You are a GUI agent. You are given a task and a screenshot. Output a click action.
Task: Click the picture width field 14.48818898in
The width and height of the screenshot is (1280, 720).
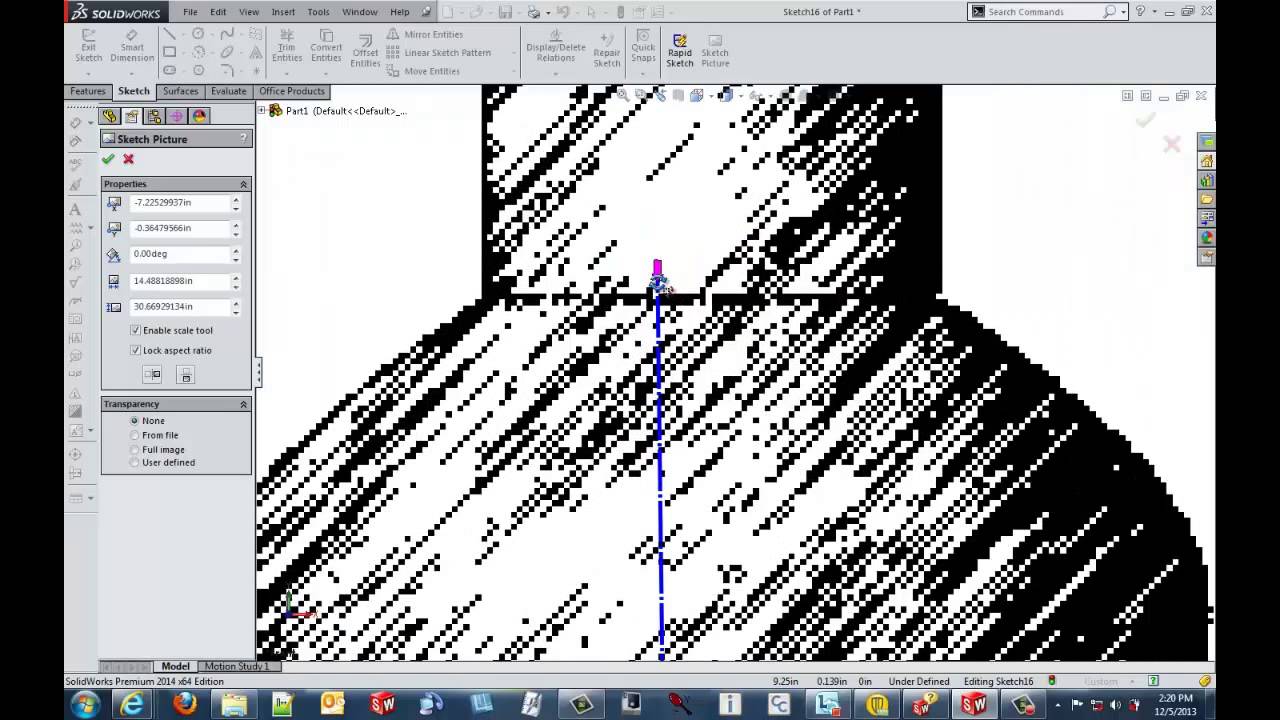coord(180,281)
